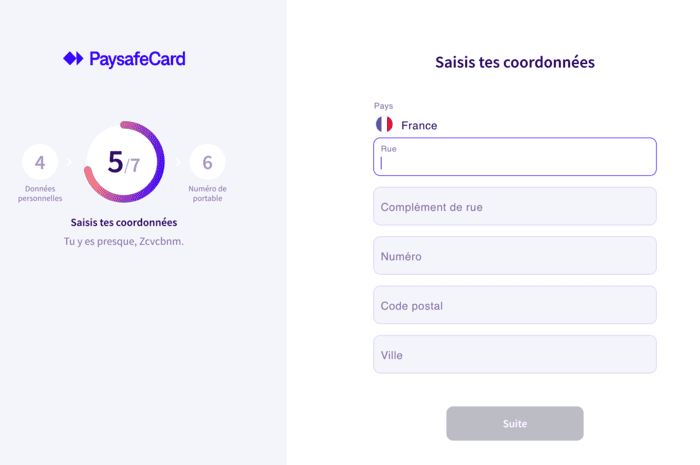Click the Complément de rue field
The image size is (700, 465).
click(x=514, y=207)
